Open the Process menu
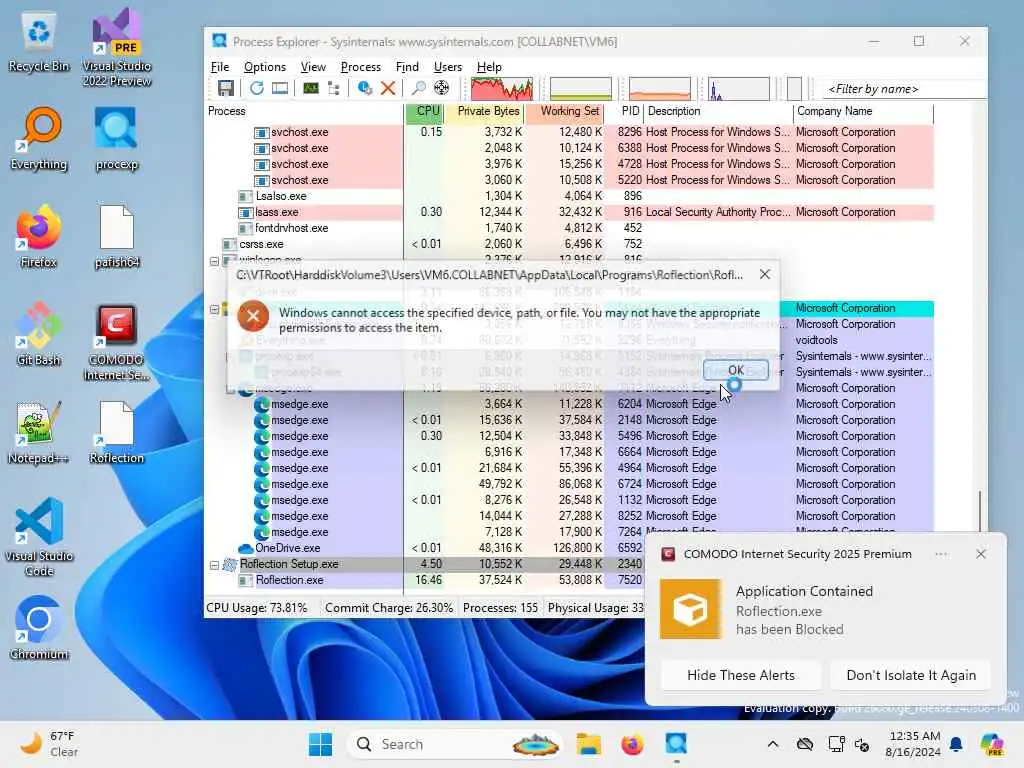 click(360, 67)
